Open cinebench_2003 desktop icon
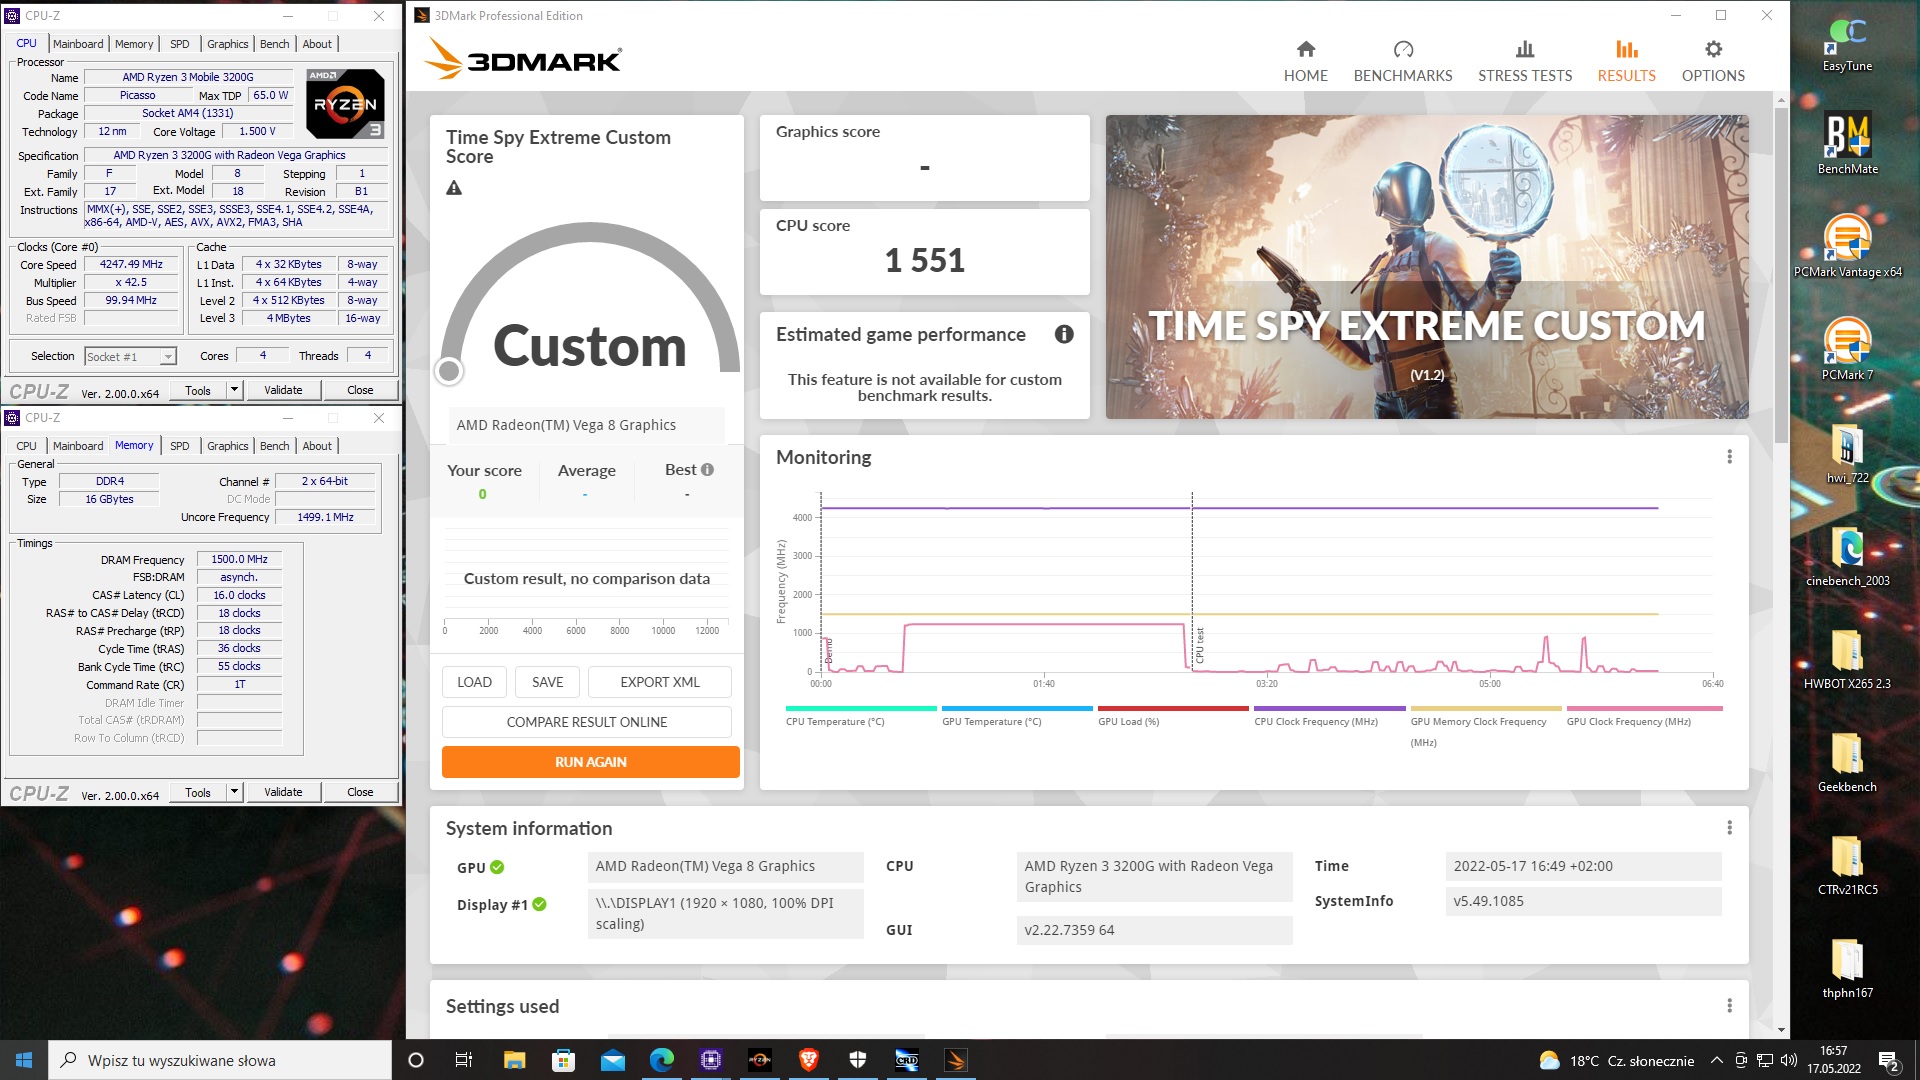The height and width of the screenshot is (1080, 1920). pyautogui.click(x=1847, y=556)
